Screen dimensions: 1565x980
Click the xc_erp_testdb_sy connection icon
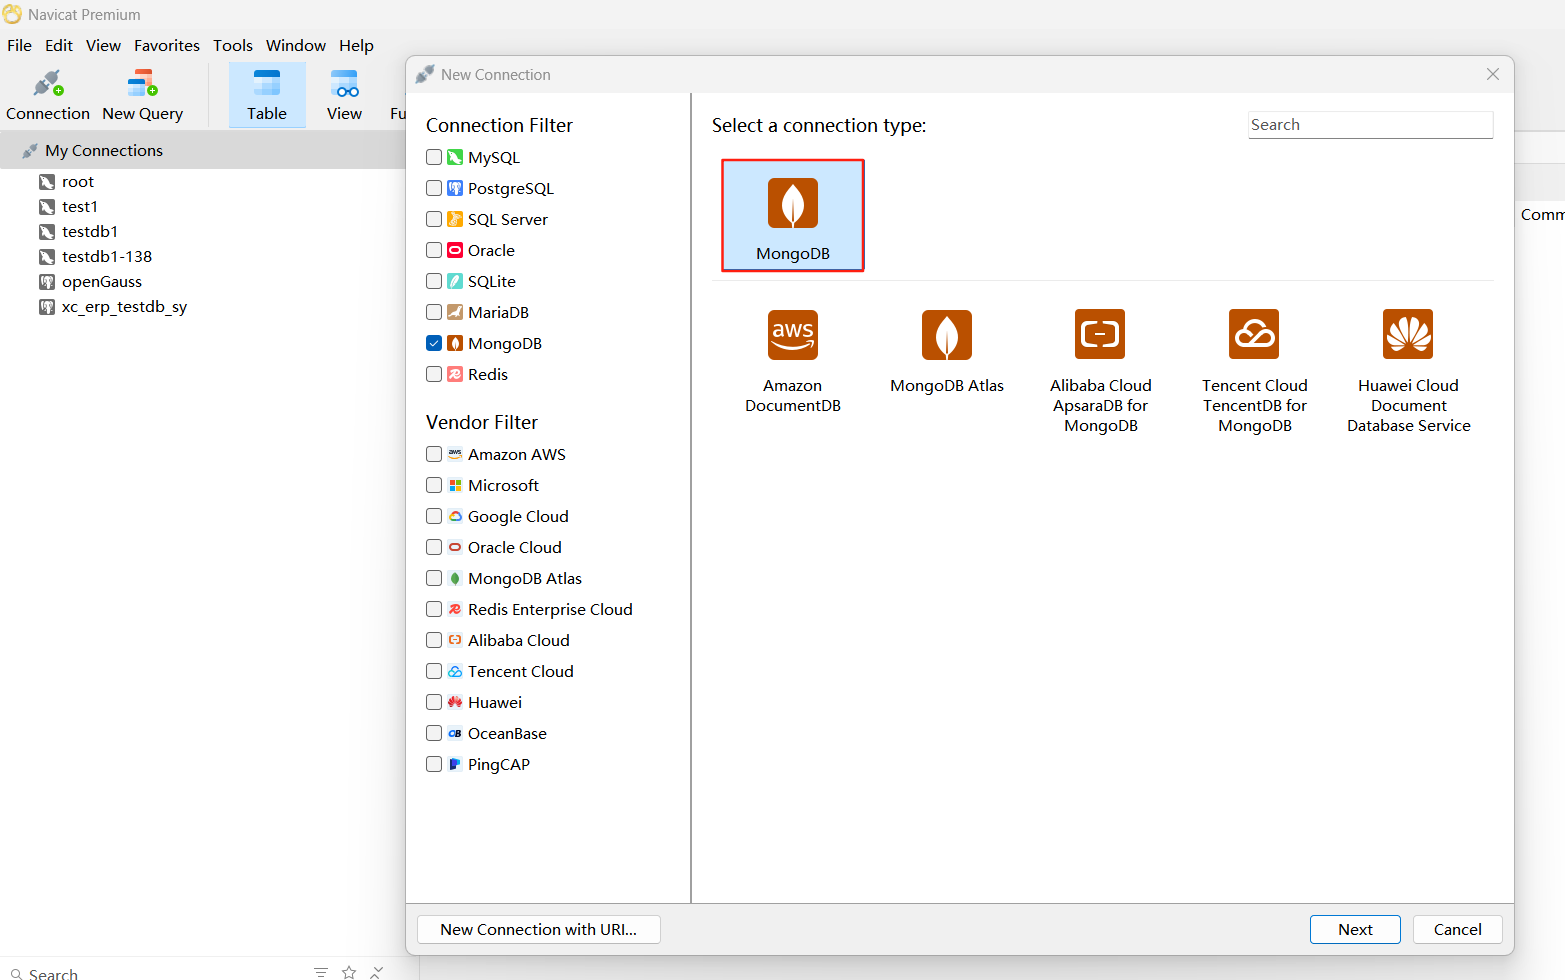coord(47,307)
